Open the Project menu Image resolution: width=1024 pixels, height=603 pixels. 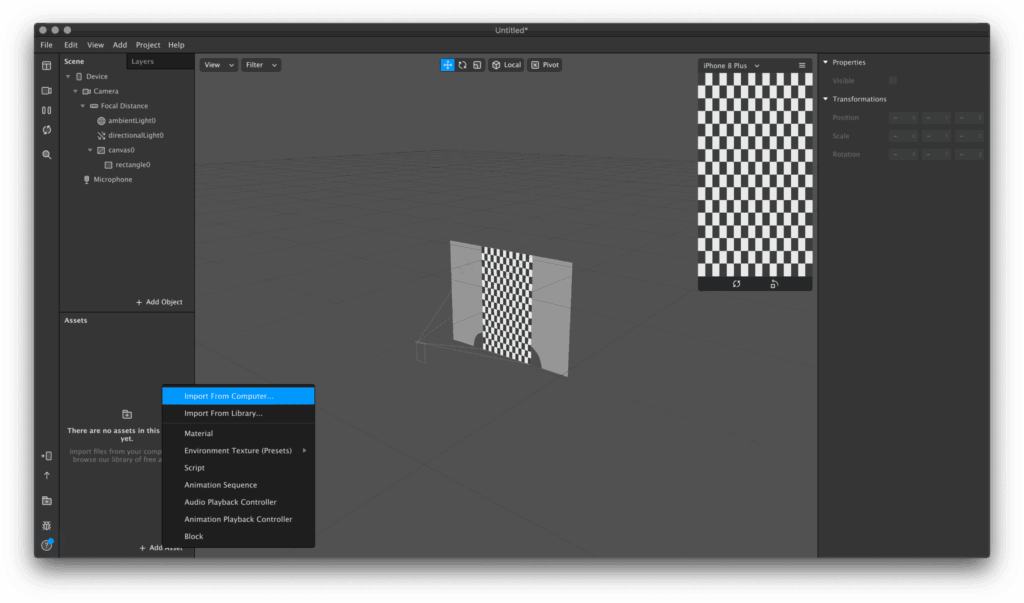pos(148,45)
